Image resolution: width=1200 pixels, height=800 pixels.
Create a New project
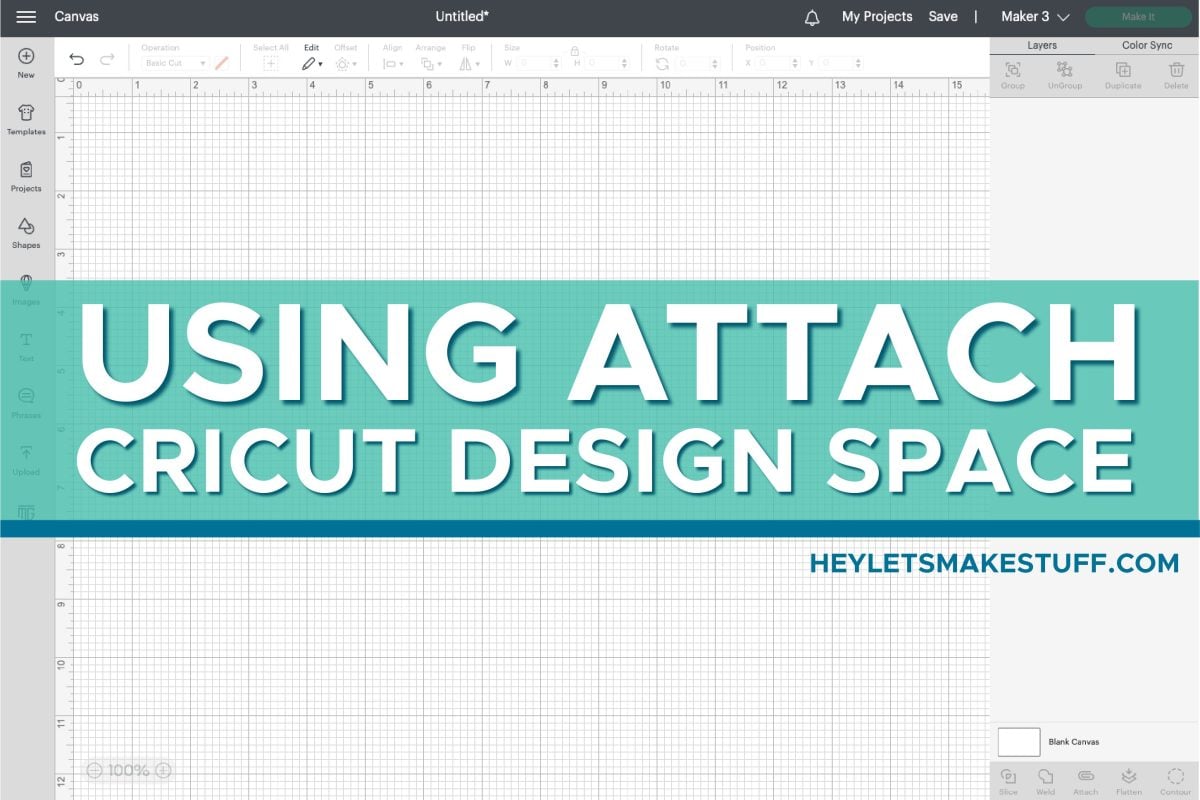pos(26,63)
